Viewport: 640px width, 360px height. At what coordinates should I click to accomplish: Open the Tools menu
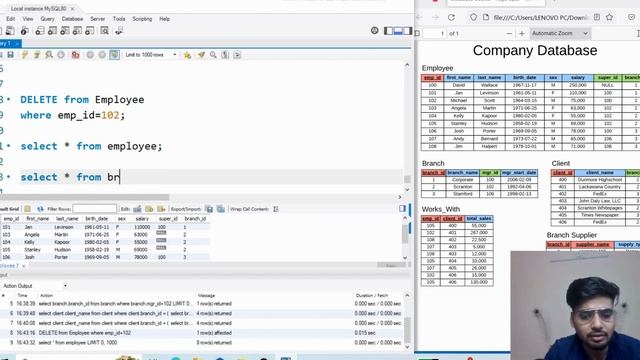click(x=119, y=19)
